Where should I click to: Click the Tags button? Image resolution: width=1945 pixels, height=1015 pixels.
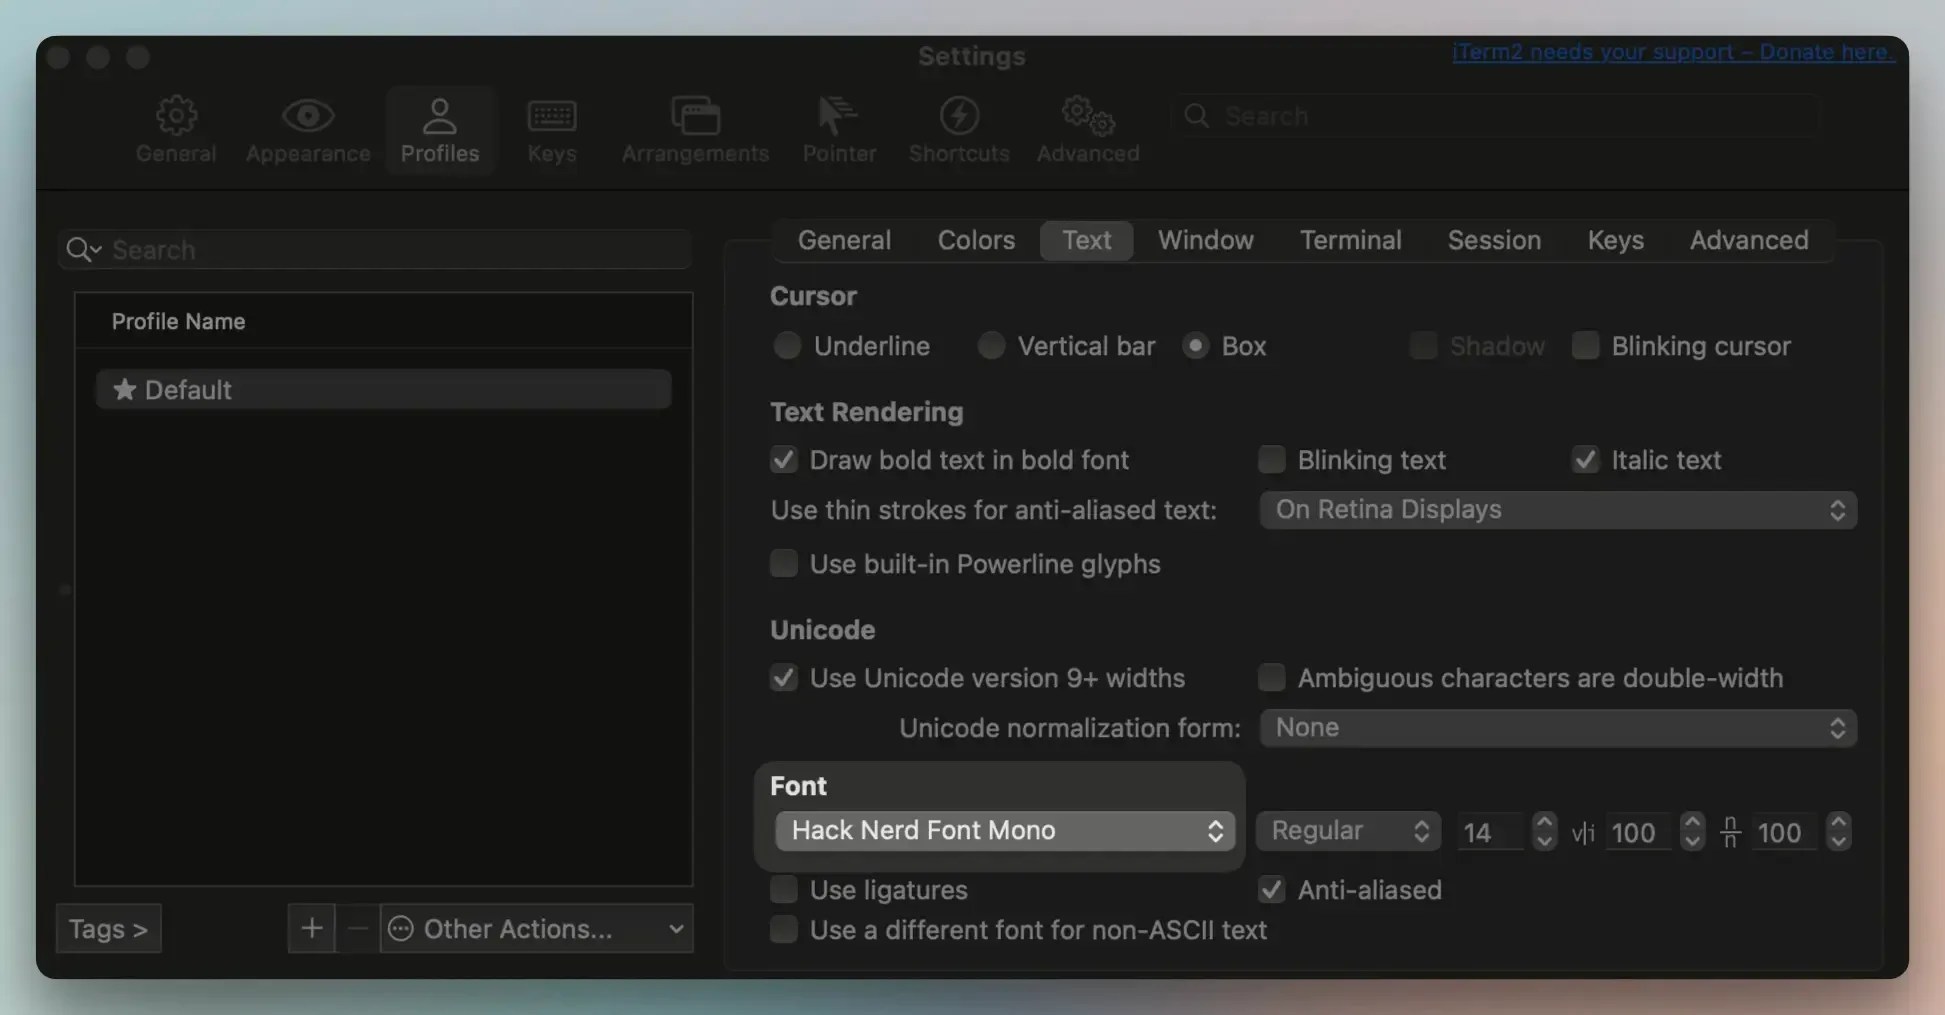click(x=108, y=928)
